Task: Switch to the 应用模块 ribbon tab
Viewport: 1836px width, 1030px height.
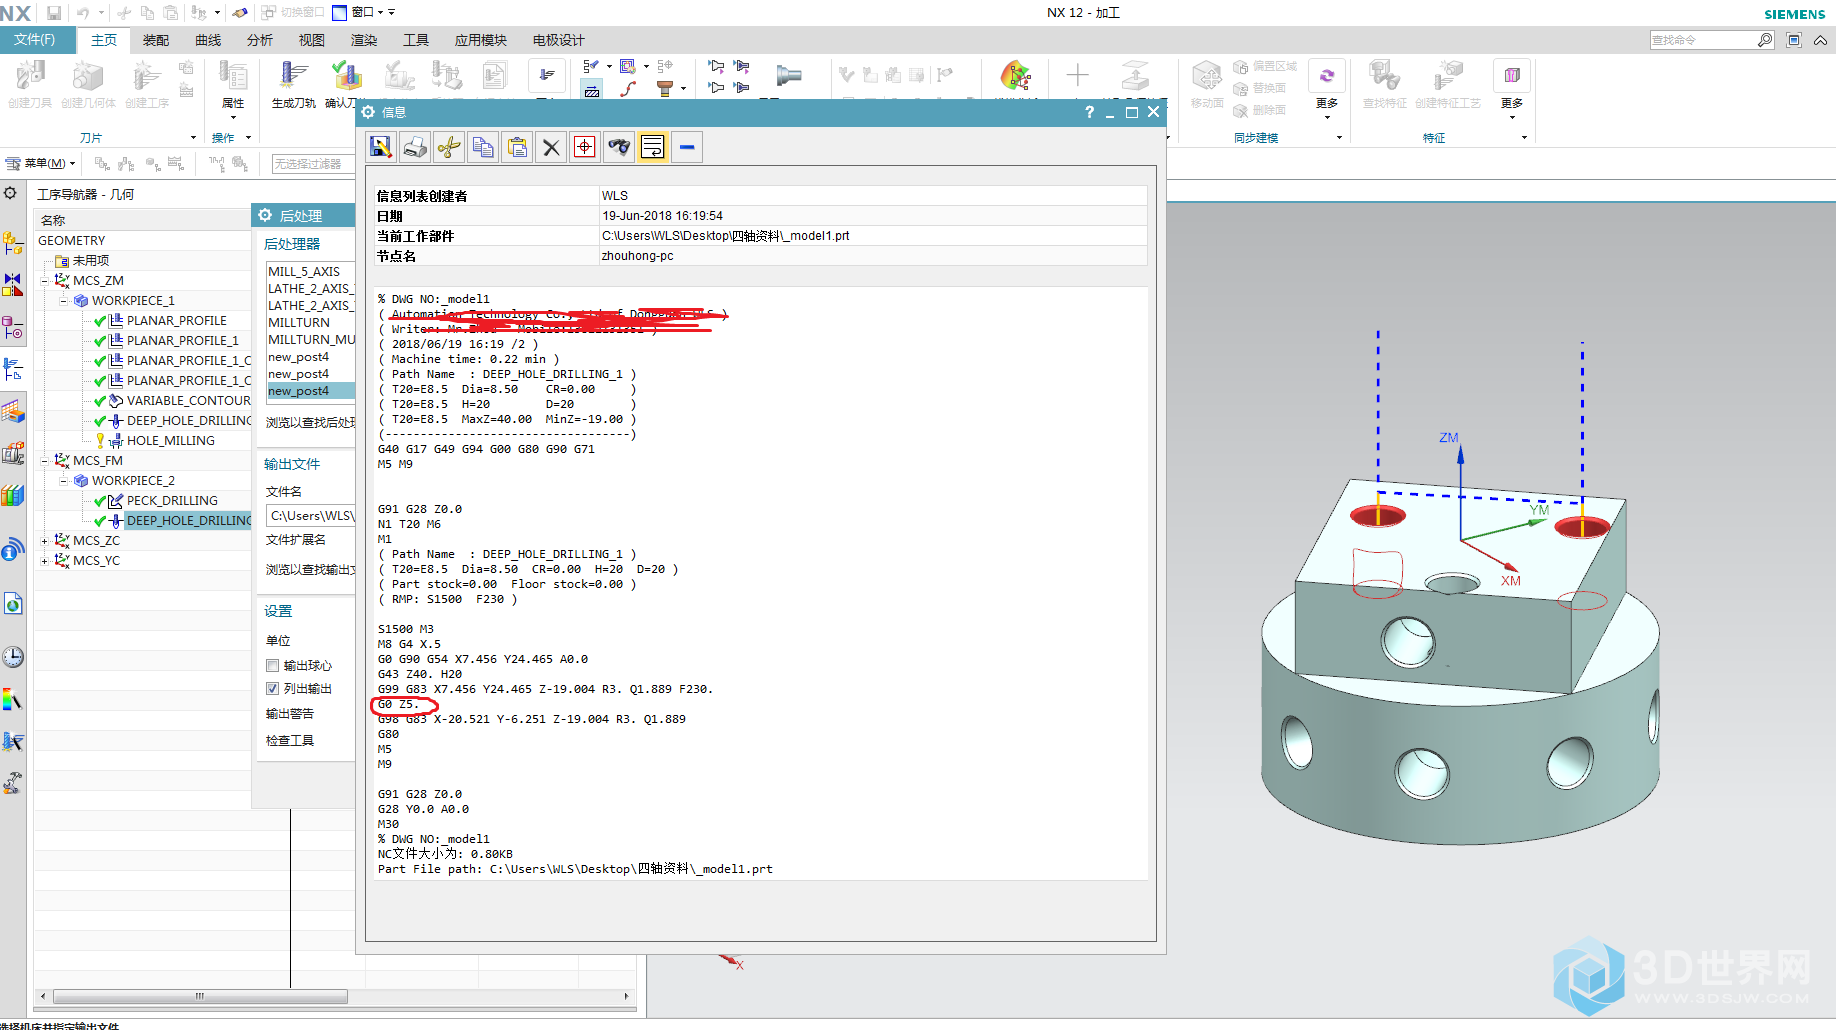Action: tap(481, 40)
